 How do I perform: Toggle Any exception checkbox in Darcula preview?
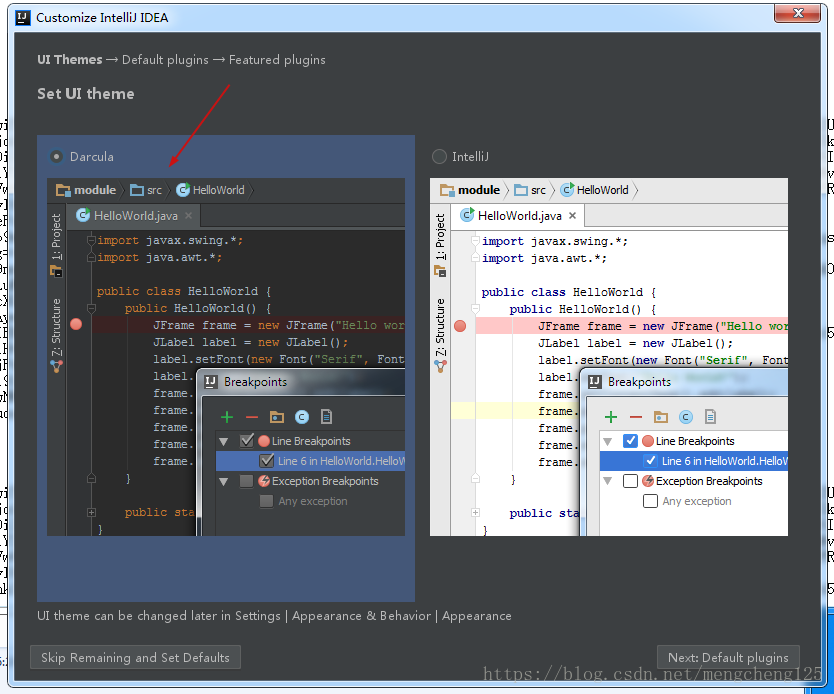266,501
